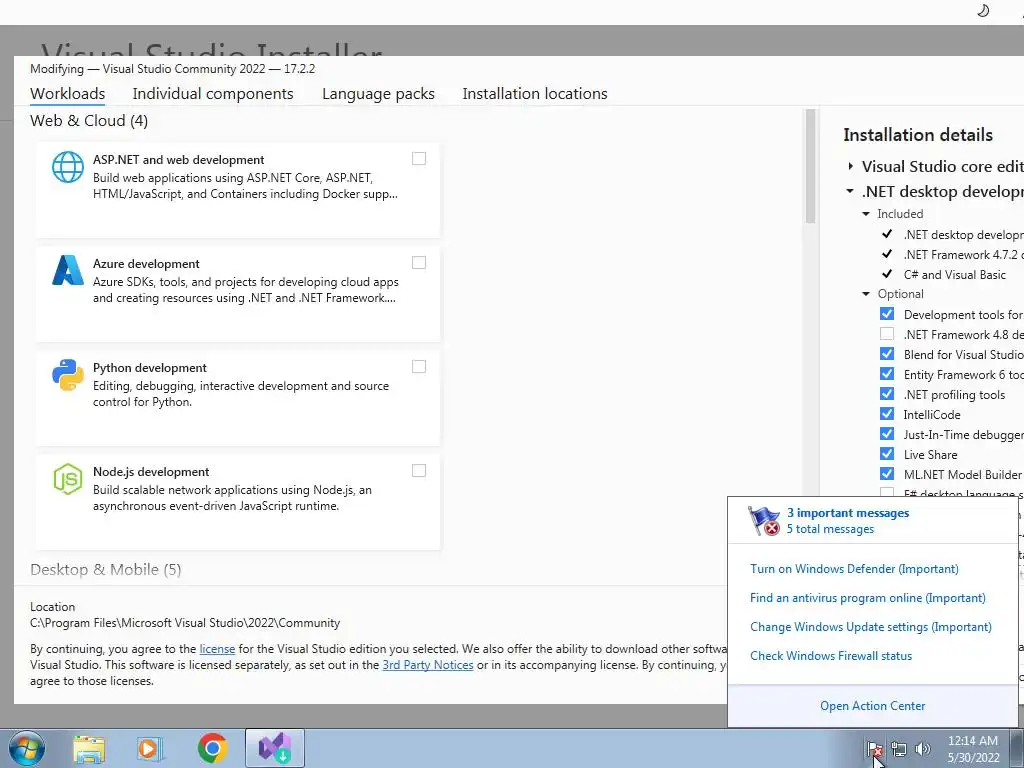Switch to the Workloads tab
The image size is (1024, 768).
(x=67, y=93)
